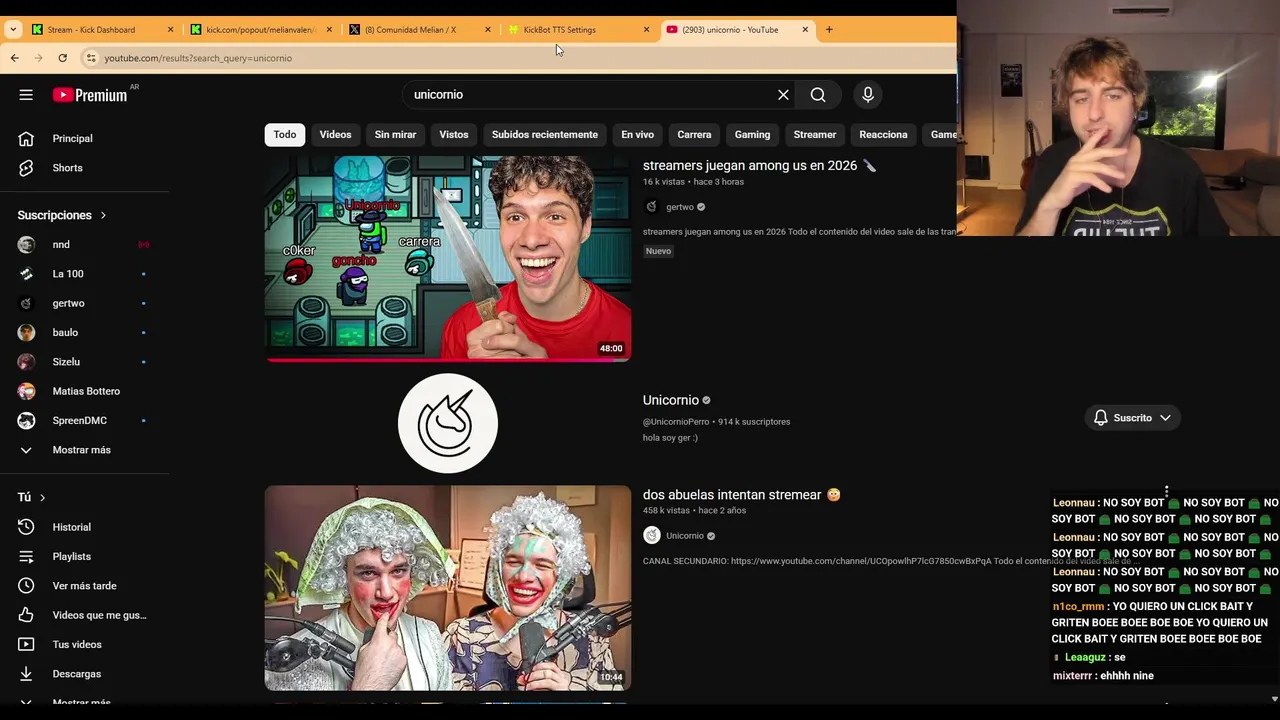
Task: Click Unicornio avatar under abuelas video
Action: 652,536
